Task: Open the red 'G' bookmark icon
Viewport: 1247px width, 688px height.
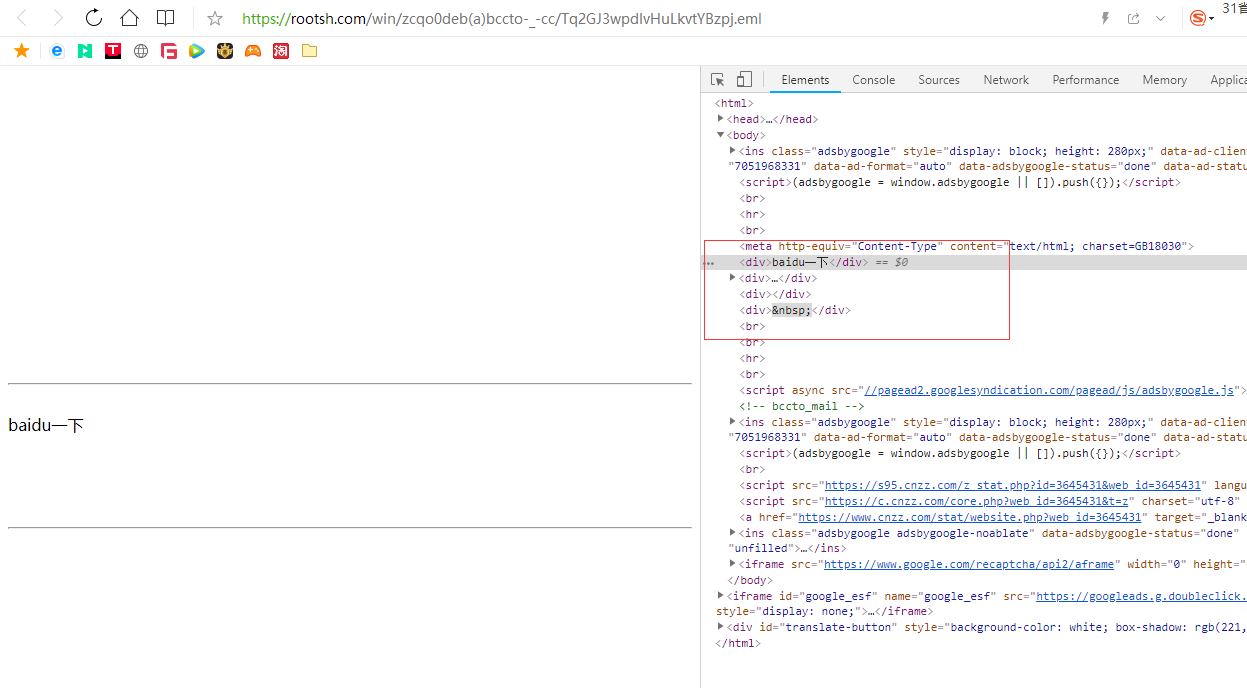Action: click(169, 51)
